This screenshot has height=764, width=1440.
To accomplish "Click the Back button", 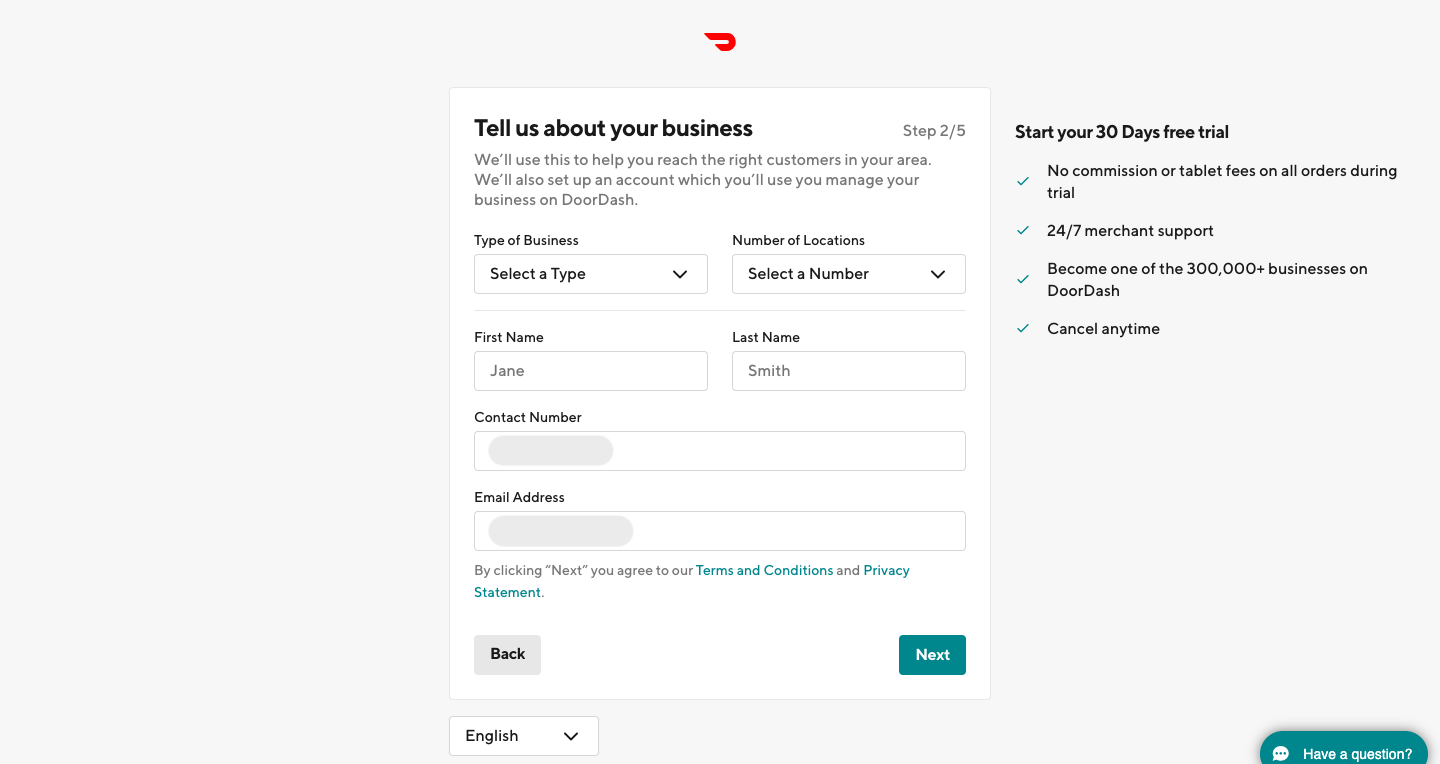I will click(507, 654).
